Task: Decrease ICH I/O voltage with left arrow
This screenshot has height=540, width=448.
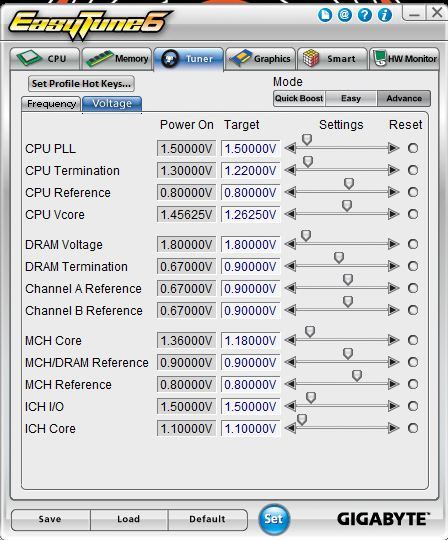Action: click(291, 406)
